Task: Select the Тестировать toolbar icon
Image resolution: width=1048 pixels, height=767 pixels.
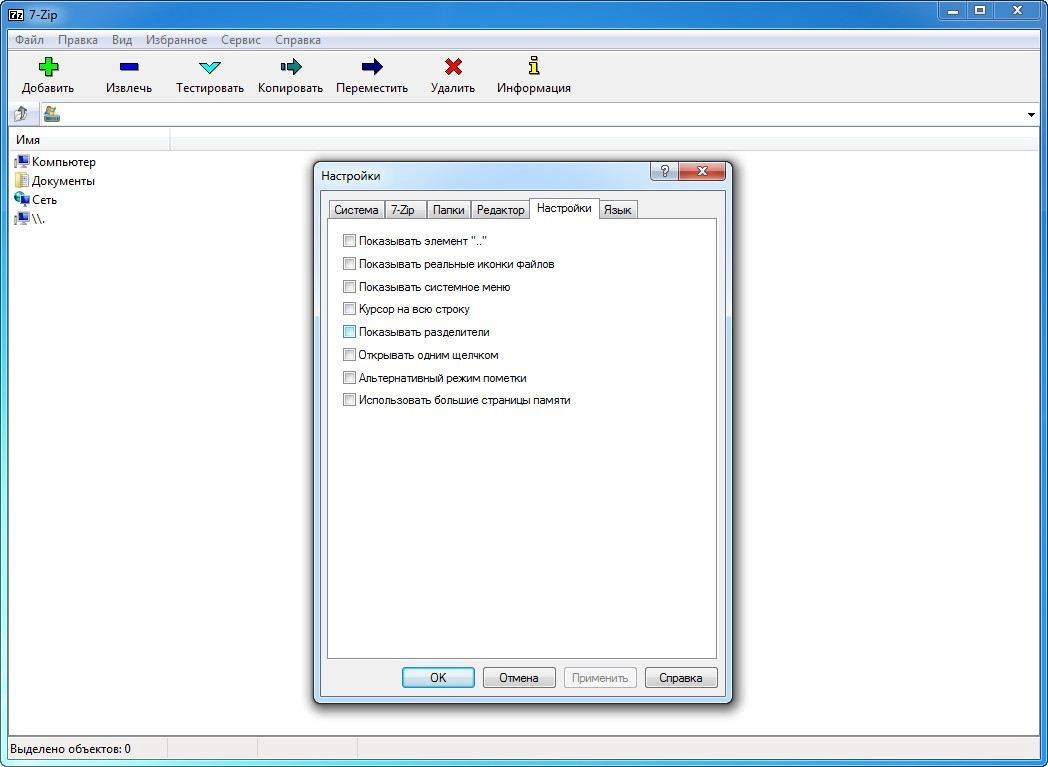Action: click(209, 67)
